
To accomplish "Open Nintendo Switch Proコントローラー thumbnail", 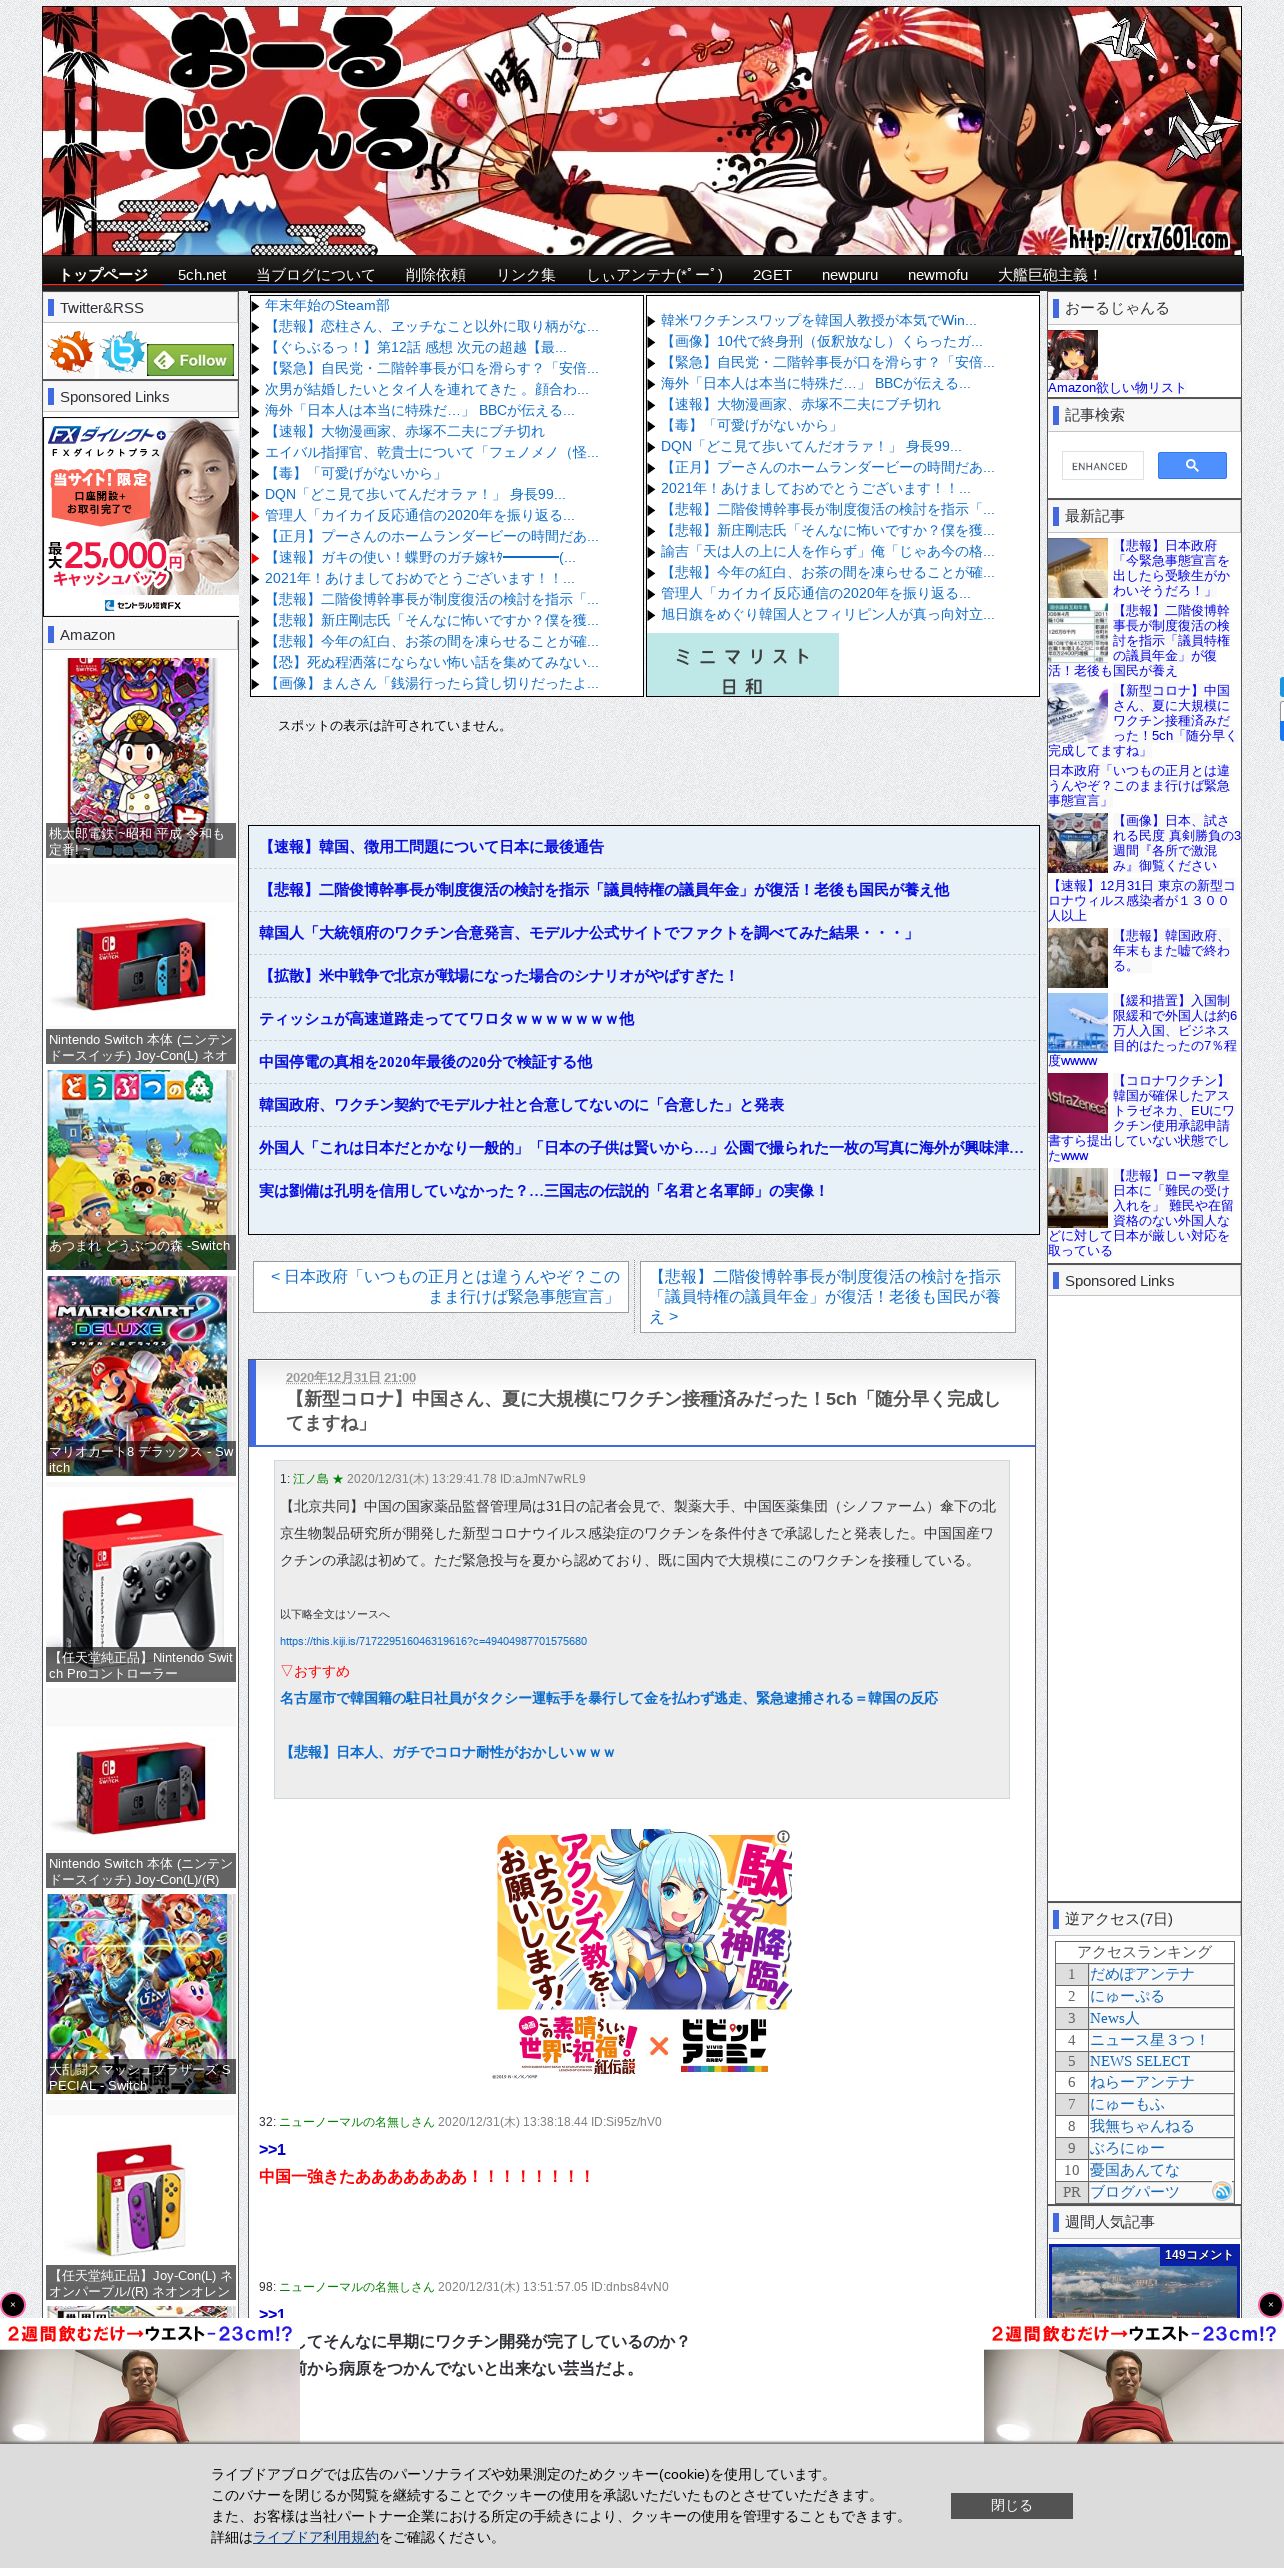I will tap(140, 1581).
